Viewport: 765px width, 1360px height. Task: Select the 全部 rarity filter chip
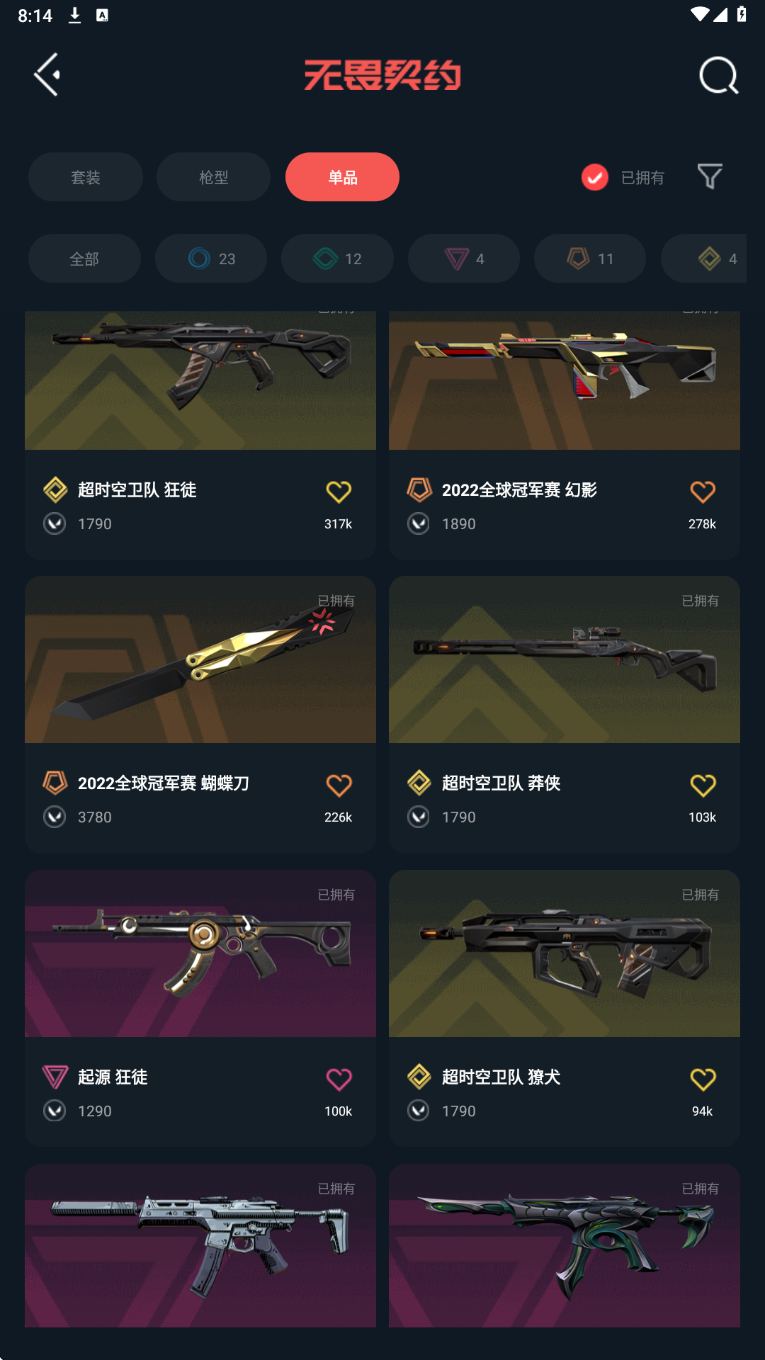84,259
